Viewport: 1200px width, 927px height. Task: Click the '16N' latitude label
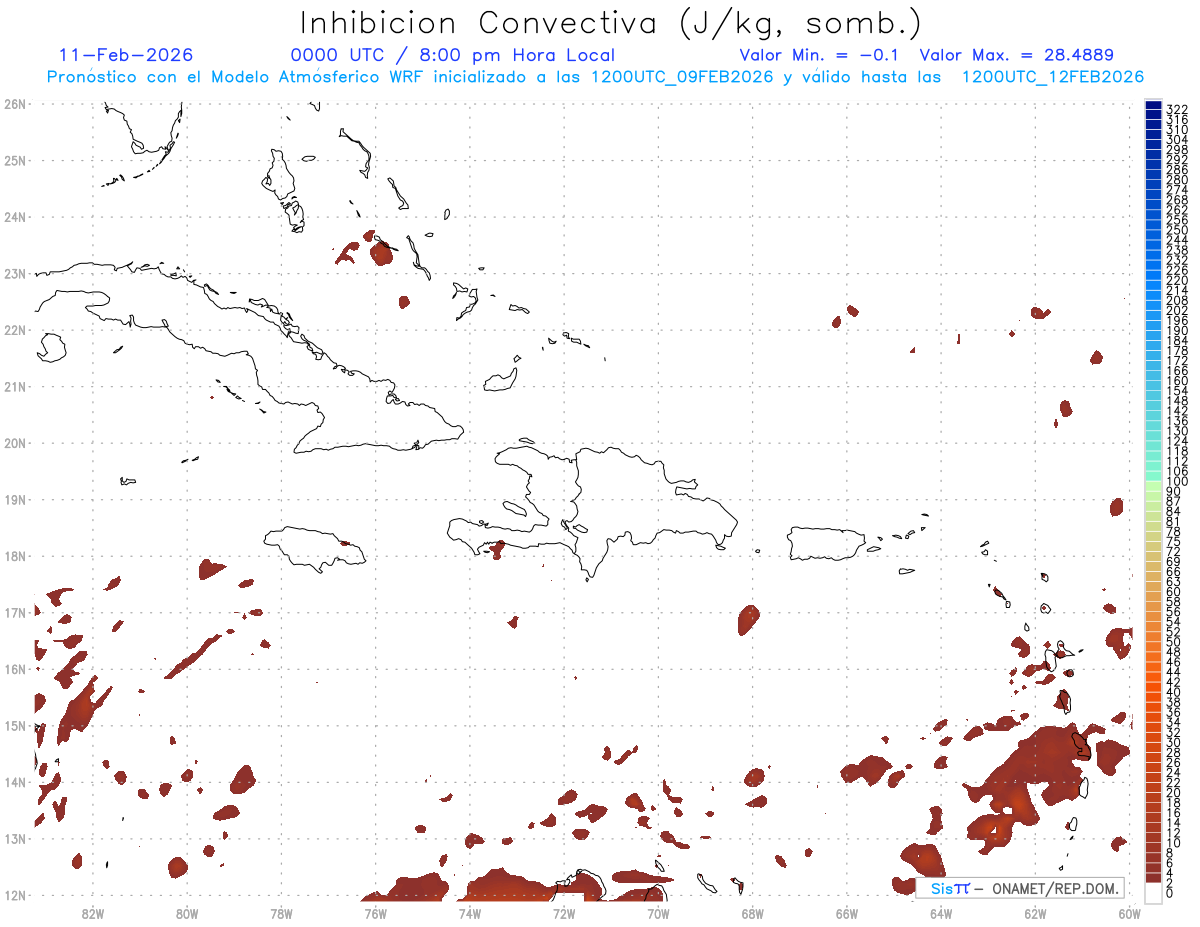[15, 669]
